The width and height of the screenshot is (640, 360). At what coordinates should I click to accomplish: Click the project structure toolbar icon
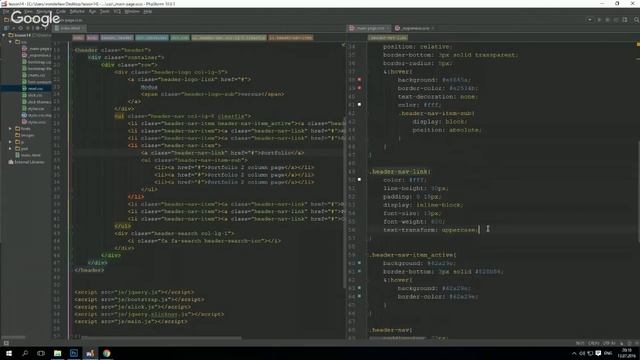click(x=625, y=20)
